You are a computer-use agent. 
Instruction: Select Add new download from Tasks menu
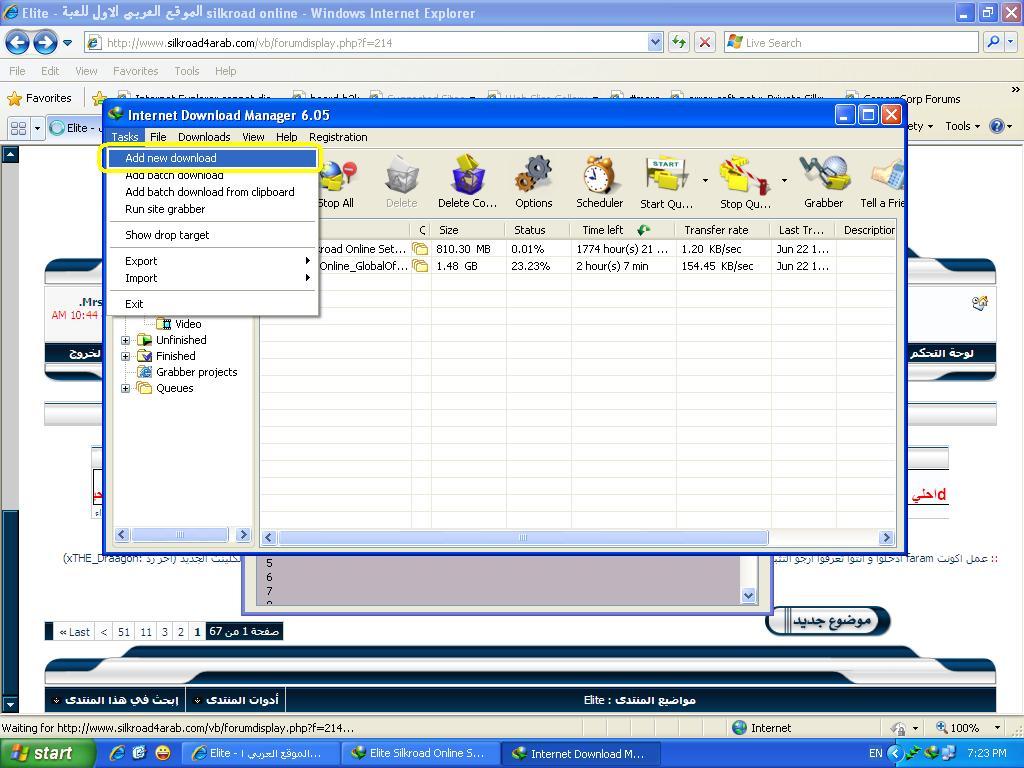213,158
